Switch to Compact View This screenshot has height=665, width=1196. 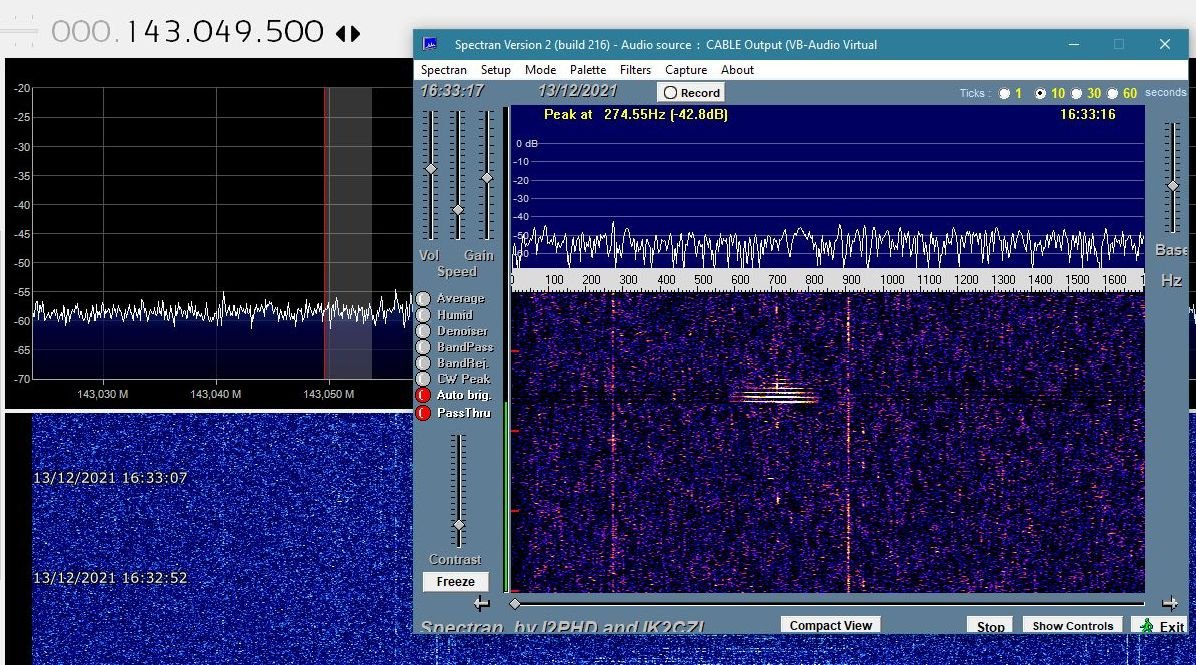pos(830,625)
